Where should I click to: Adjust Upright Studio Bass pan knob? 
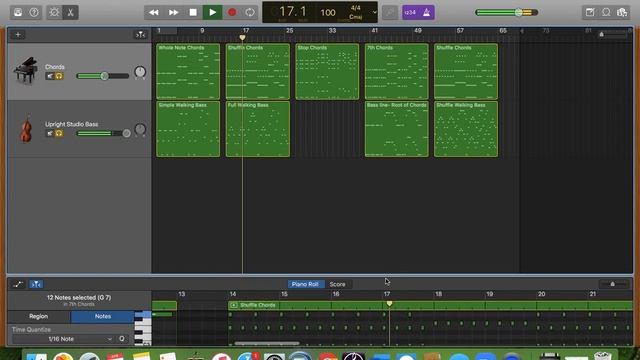click(140, 130)
